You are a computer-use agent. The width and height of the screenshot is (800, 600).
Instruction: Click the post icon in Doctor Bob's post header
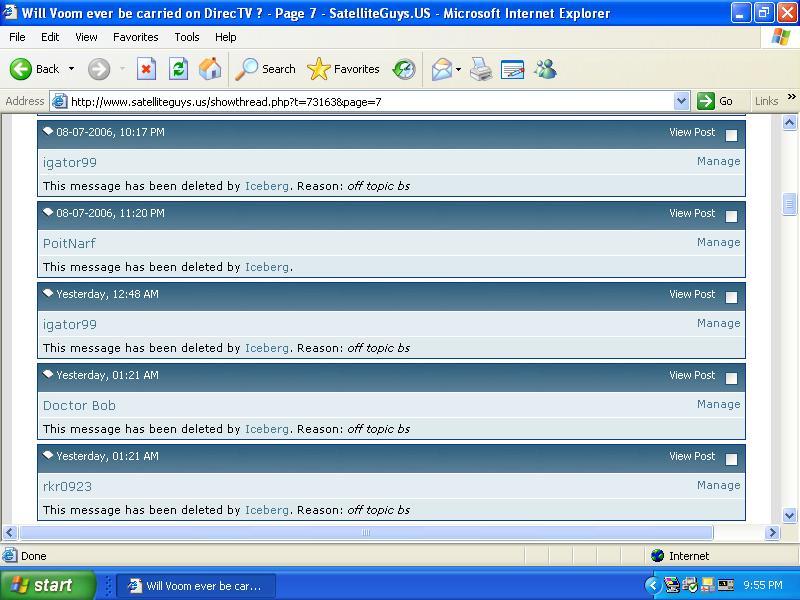click(x=48, y=374)
